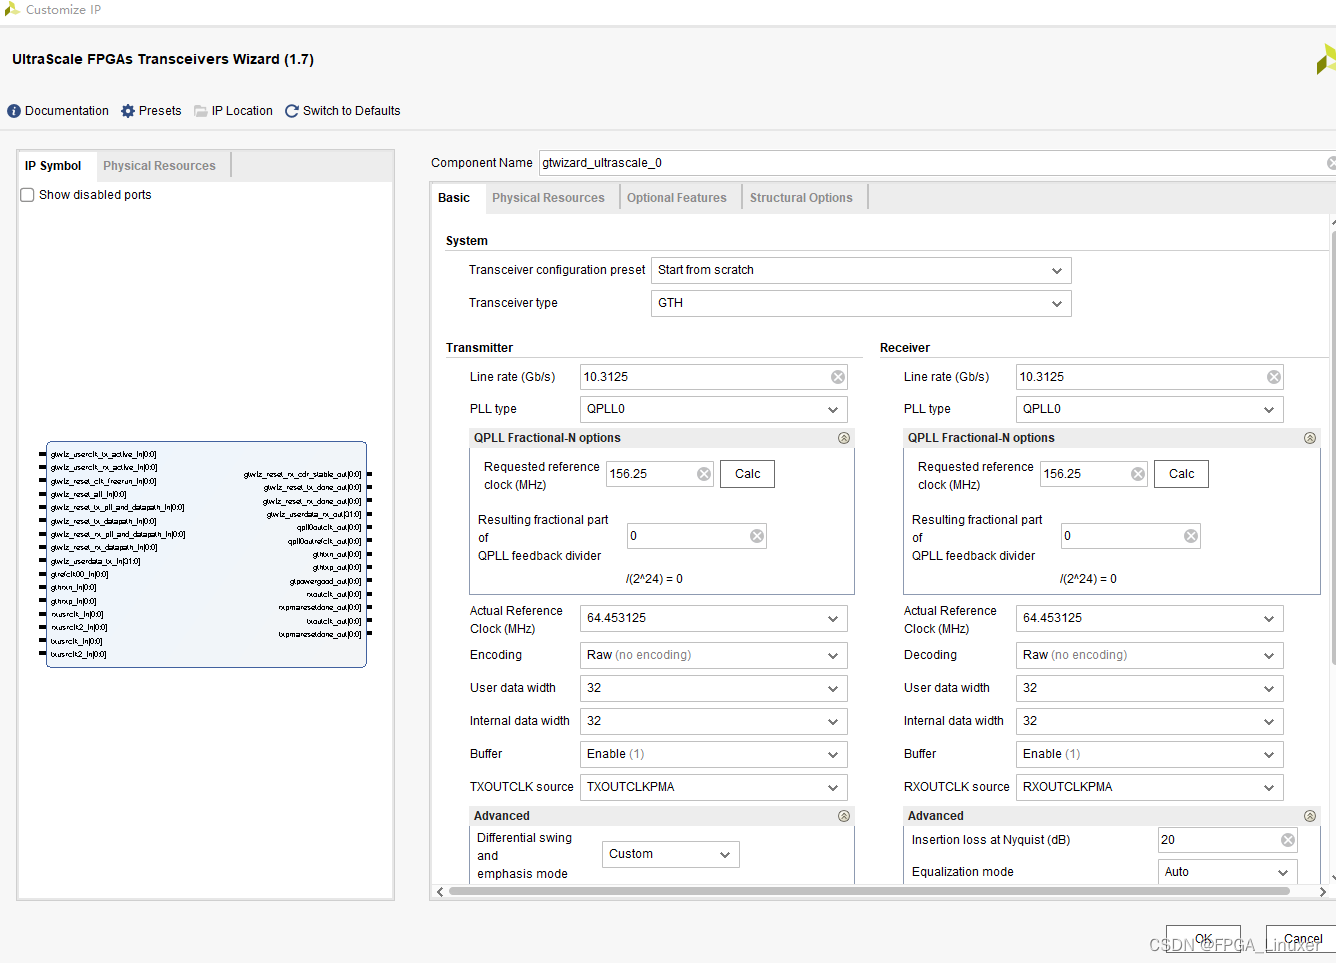Clear the Component Name field
1336x963 pixels.
point(1331,163)
